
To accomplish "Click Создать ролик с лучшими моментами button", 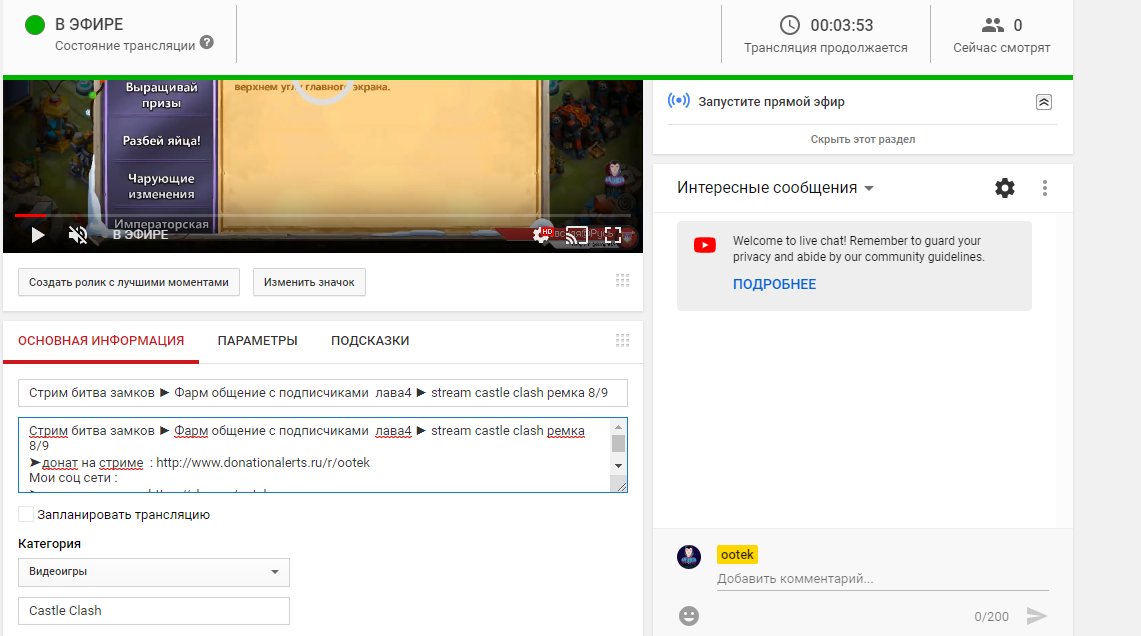I will point(129,282).
